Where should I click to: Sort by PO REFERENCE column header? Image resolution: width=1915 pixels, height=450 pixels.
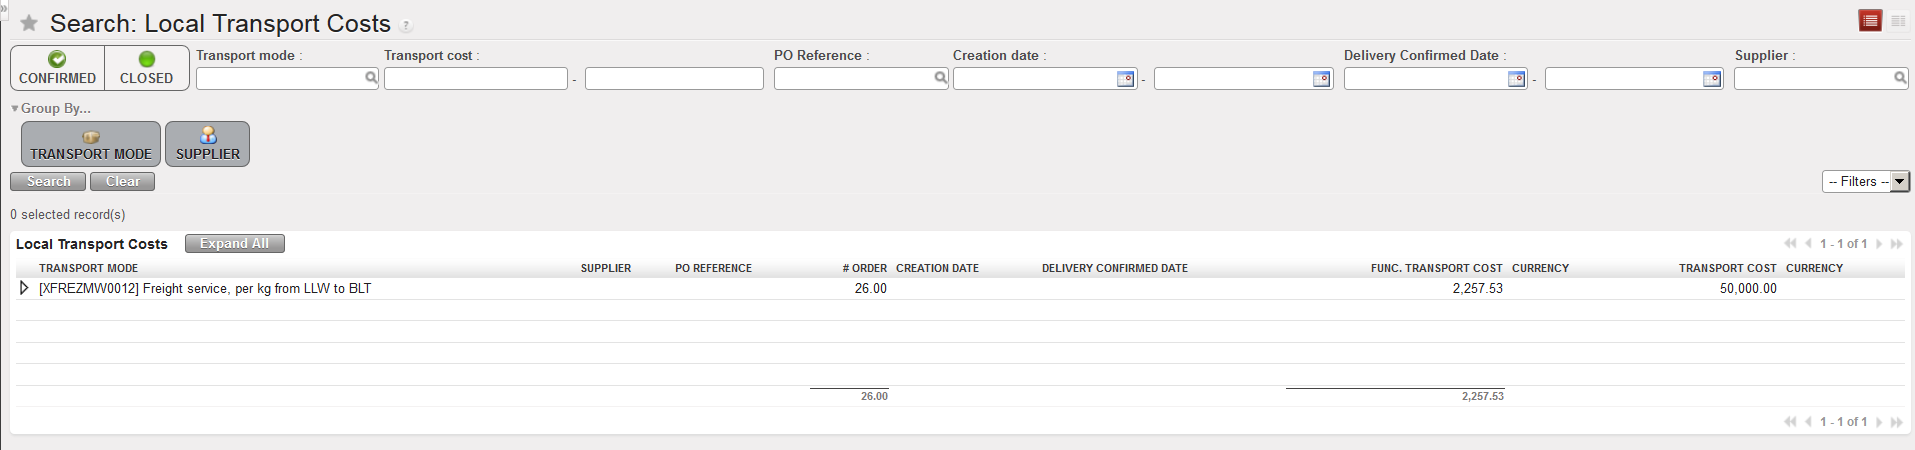coord(713,268)
